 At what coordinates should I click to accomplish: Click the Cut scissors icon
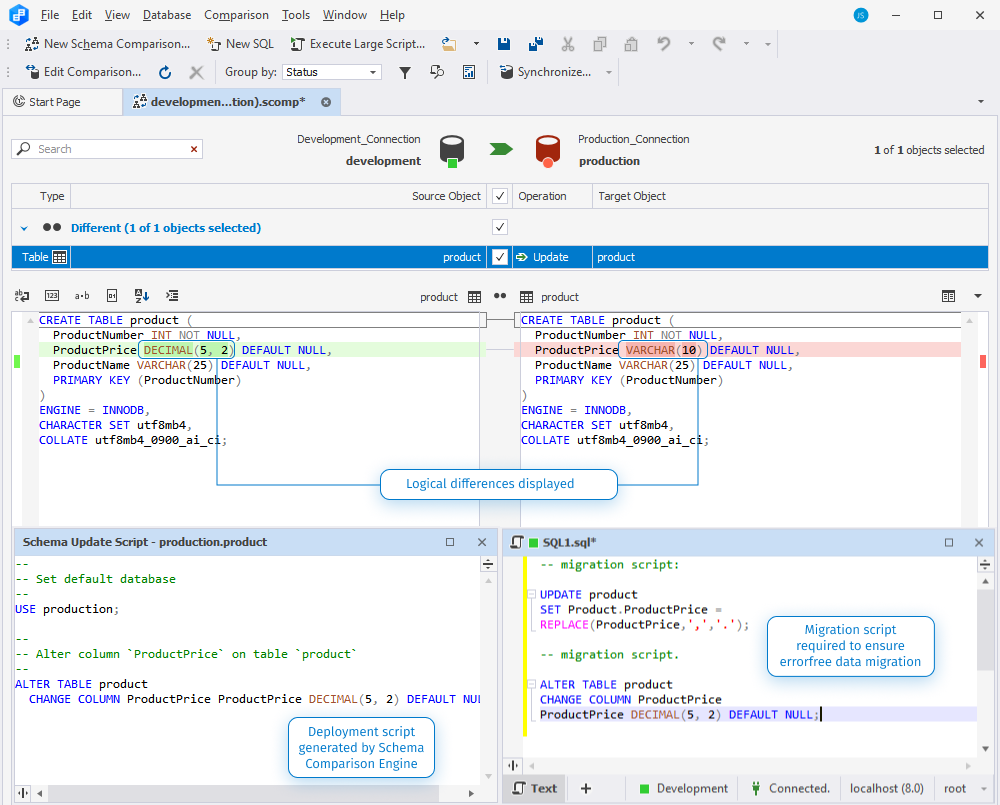[568, 43]
